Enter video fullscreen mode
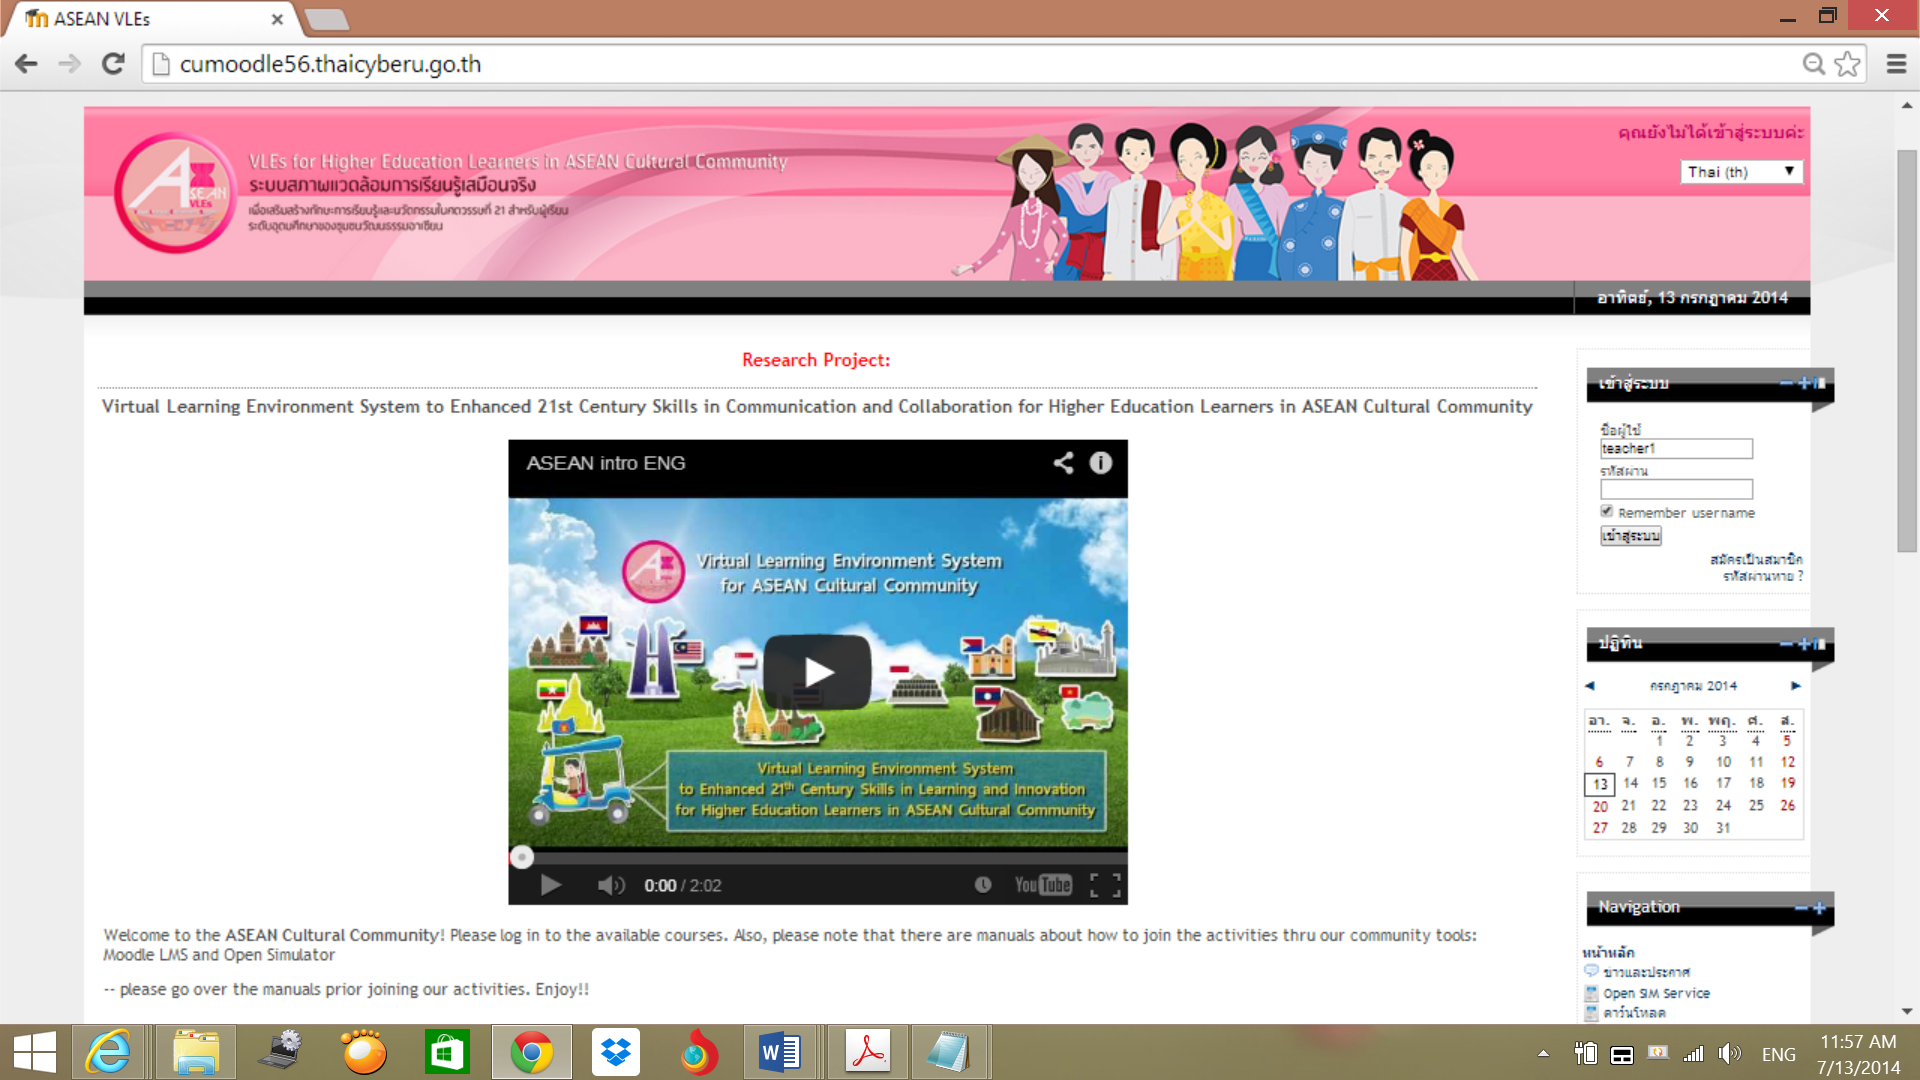1920x1080 pixels. click(x=1105, y=885)
